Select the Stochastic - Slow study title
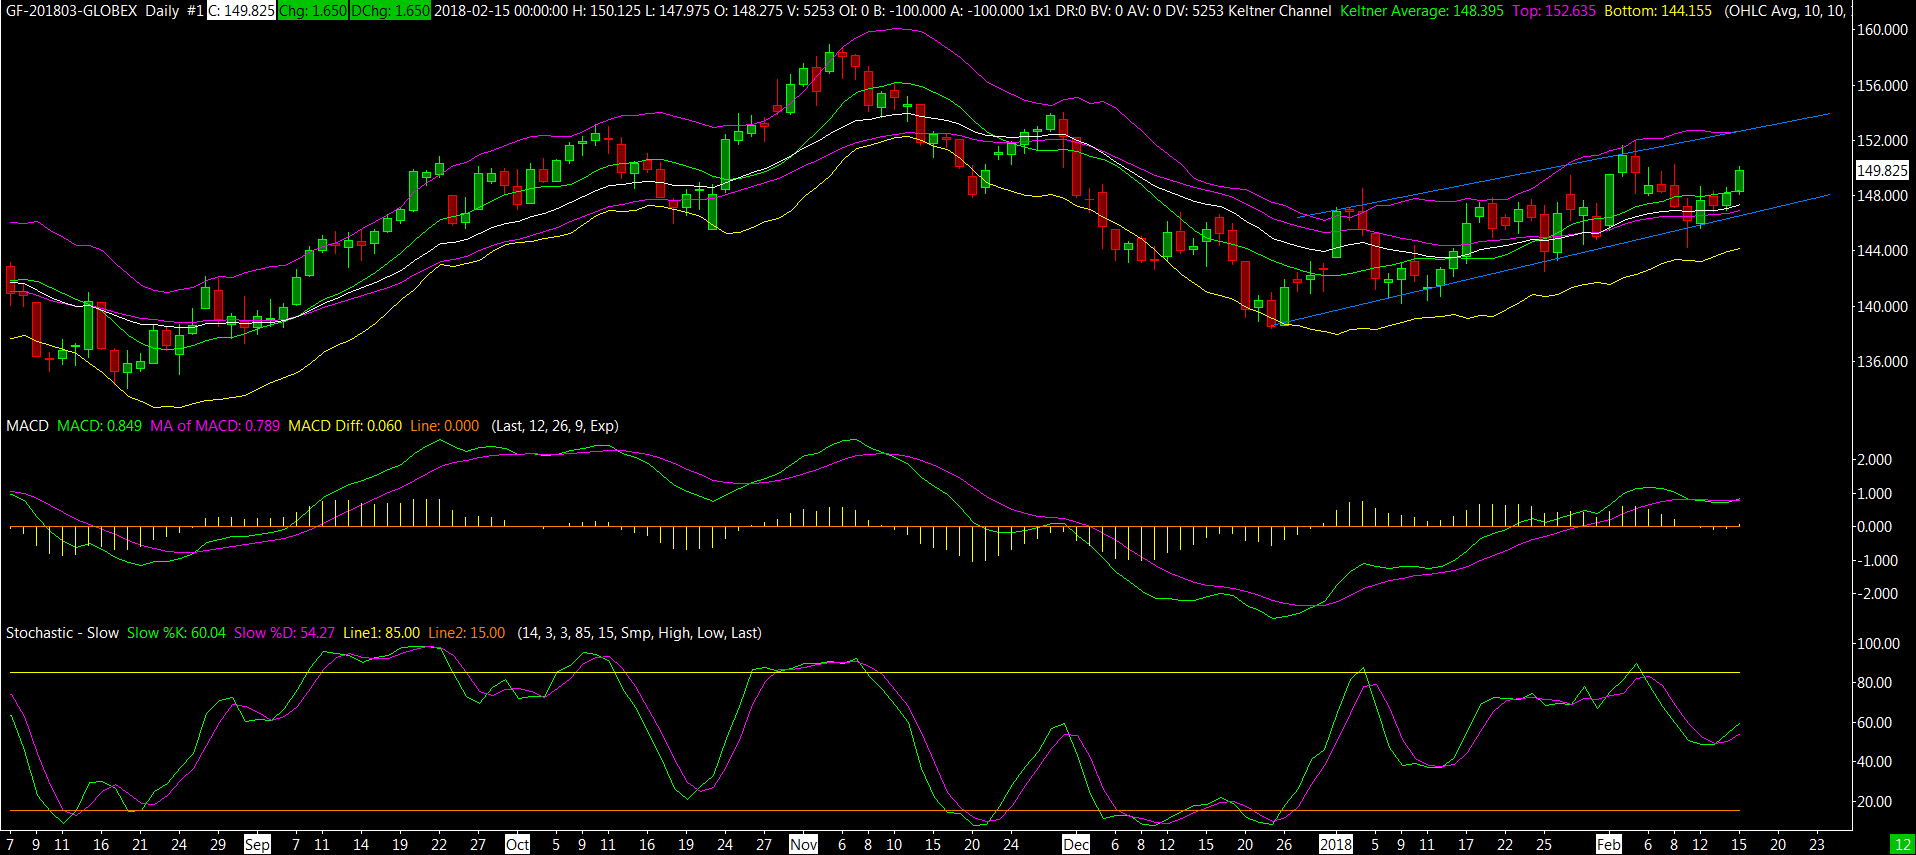The height and width of the screenshot is (855, 1916). click(62, 633)
